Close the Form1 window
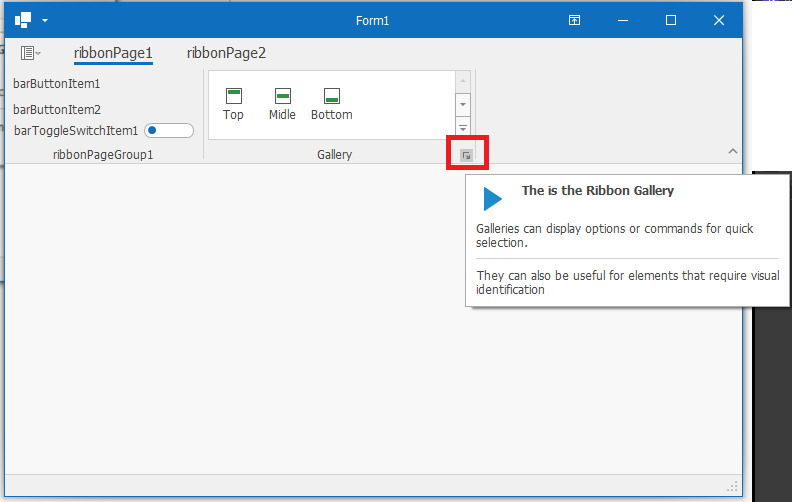Screen dimensions: 792x502 click(719, 20)
